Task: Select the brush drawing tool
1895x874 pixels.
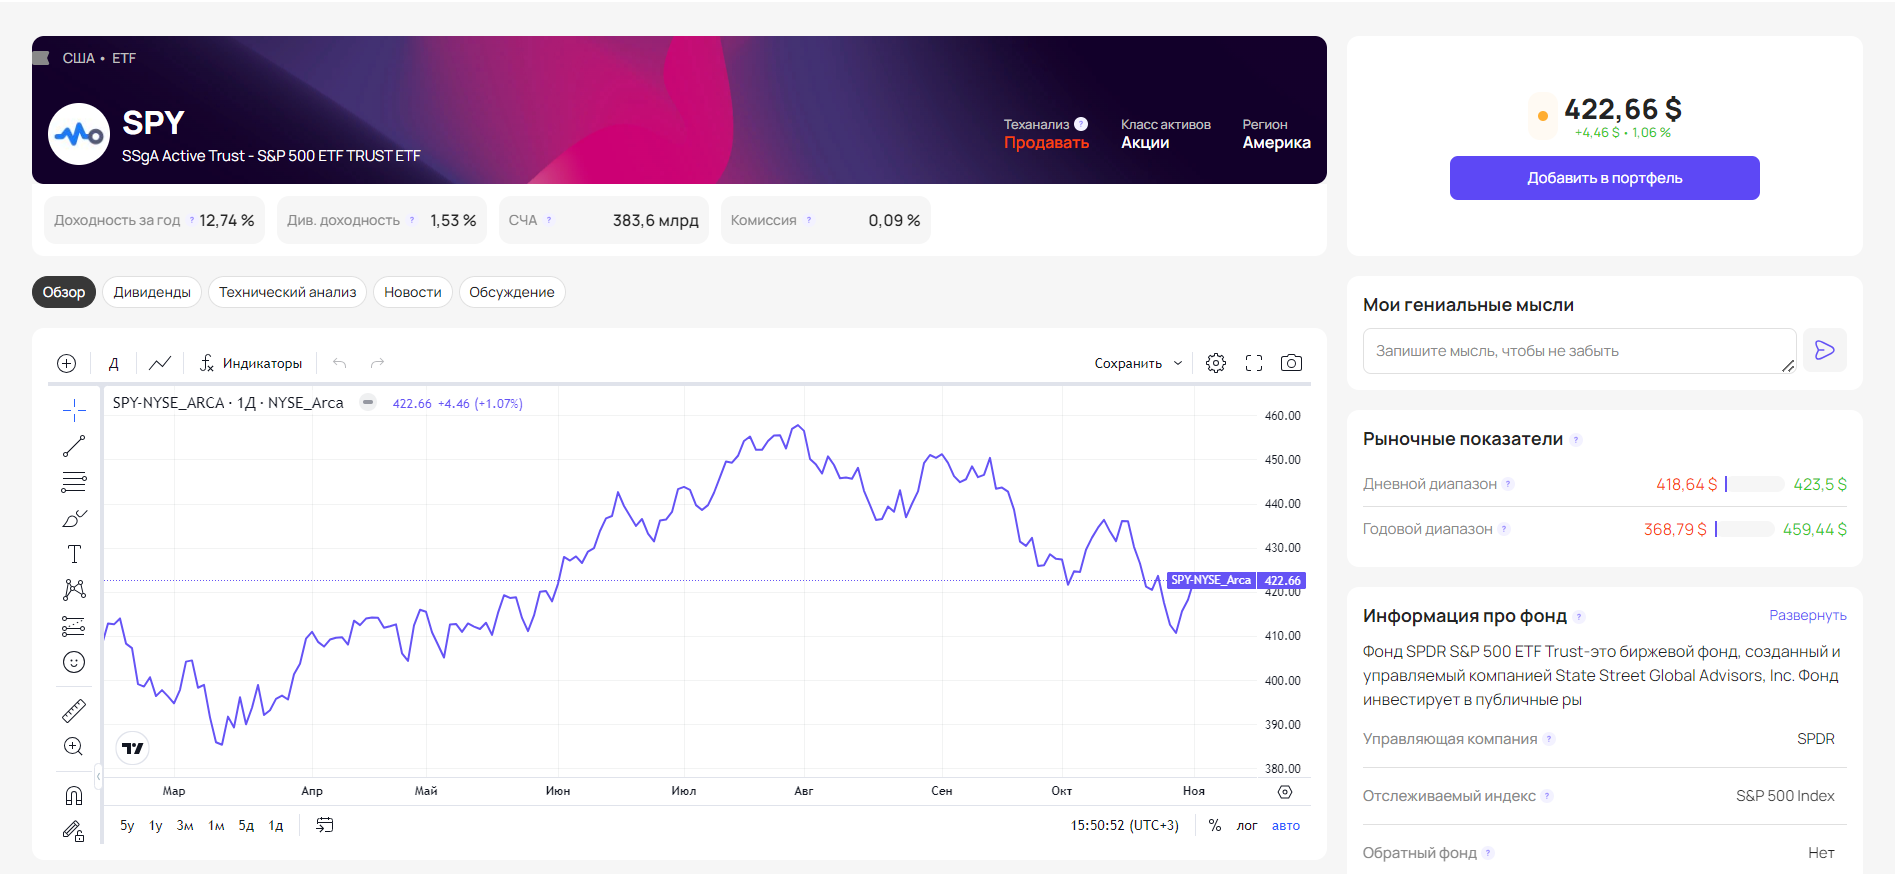Action: [74, 518]
